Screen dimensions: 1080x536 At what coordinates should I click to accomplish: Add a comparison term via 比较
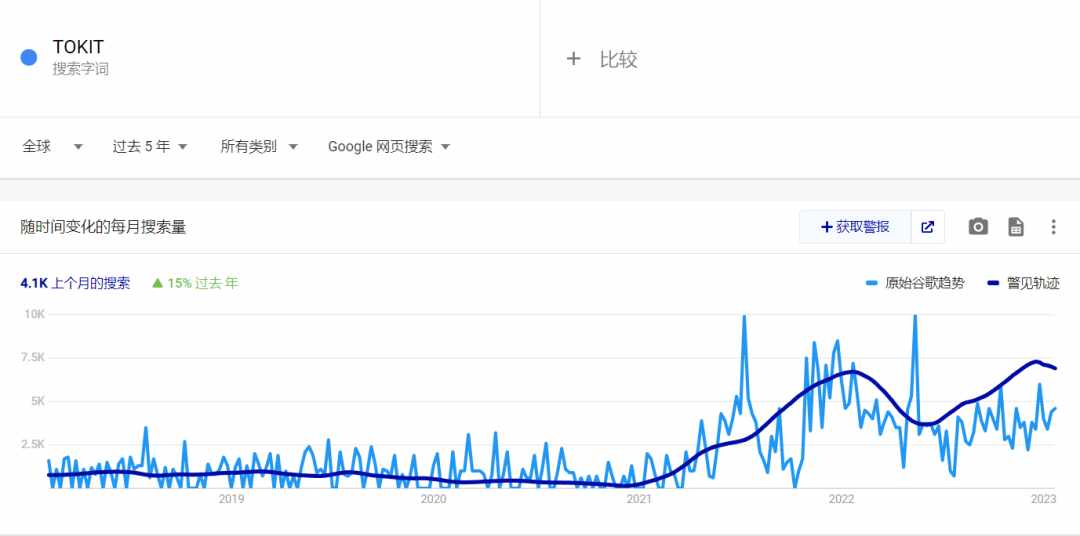[x=619, y=59]
